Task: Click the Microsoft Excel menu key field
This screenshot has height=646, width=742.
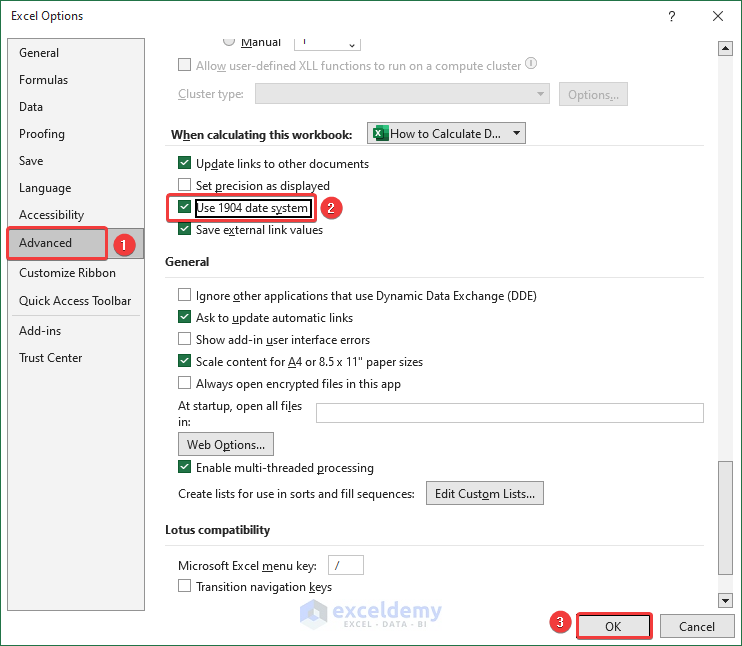Action: click(x=345, y=565)
